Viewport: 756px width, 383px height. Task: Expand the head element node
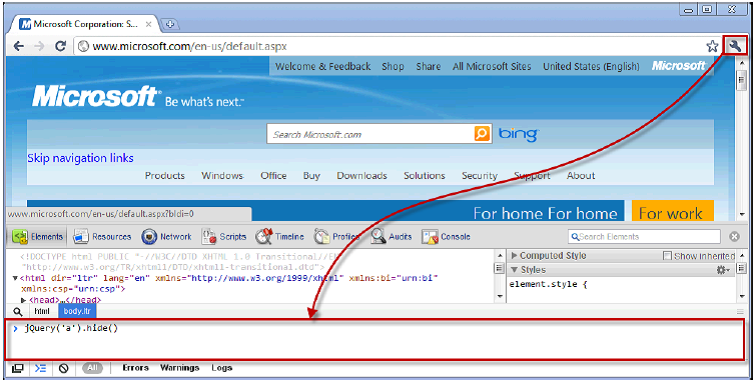point(23,300)
